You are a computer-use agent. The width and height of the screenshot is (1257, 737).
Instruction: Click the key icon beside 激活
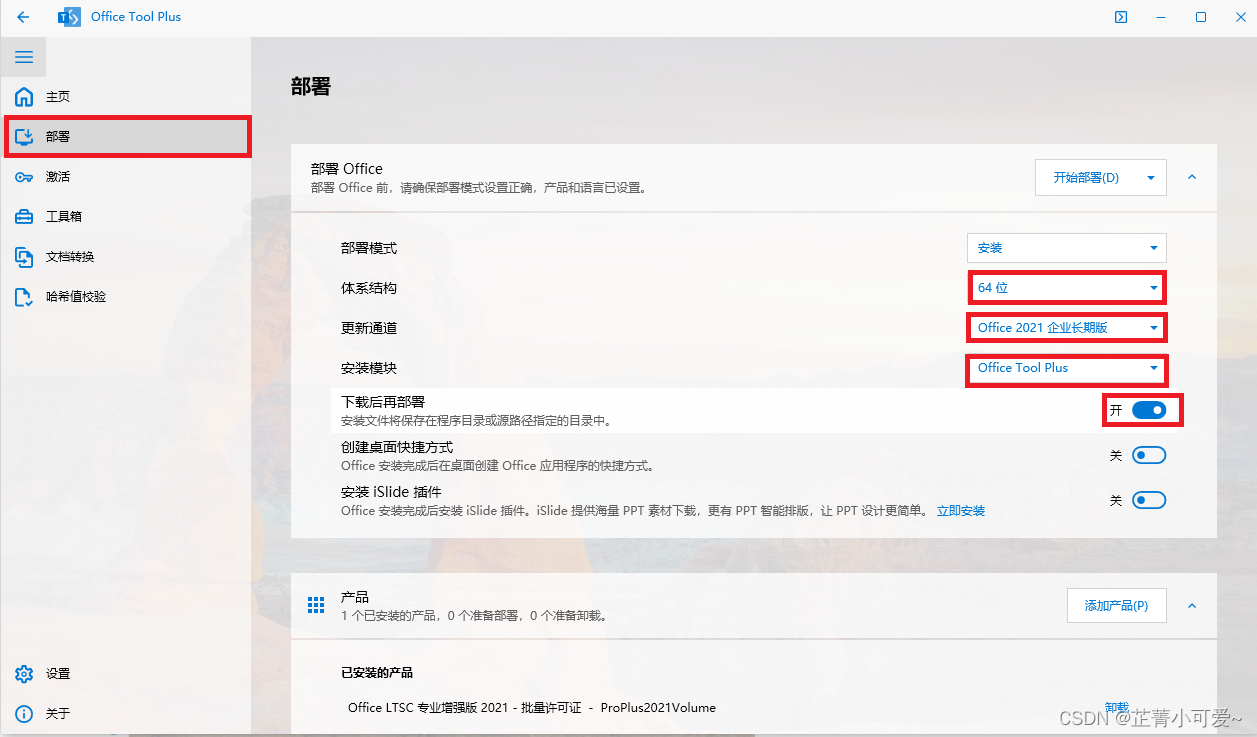pyautogui.click(x=24, y=177)
